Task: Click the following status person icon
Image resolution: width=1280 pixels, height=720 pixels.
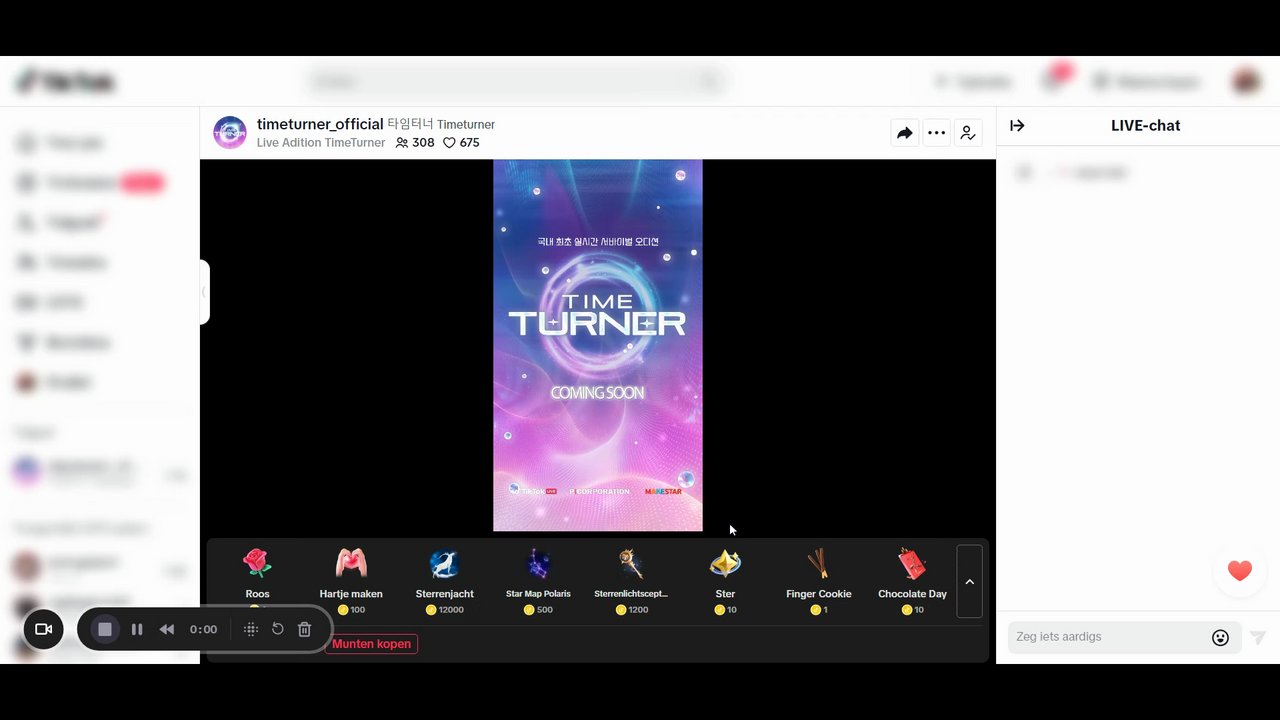Action: tap(968, 133)
